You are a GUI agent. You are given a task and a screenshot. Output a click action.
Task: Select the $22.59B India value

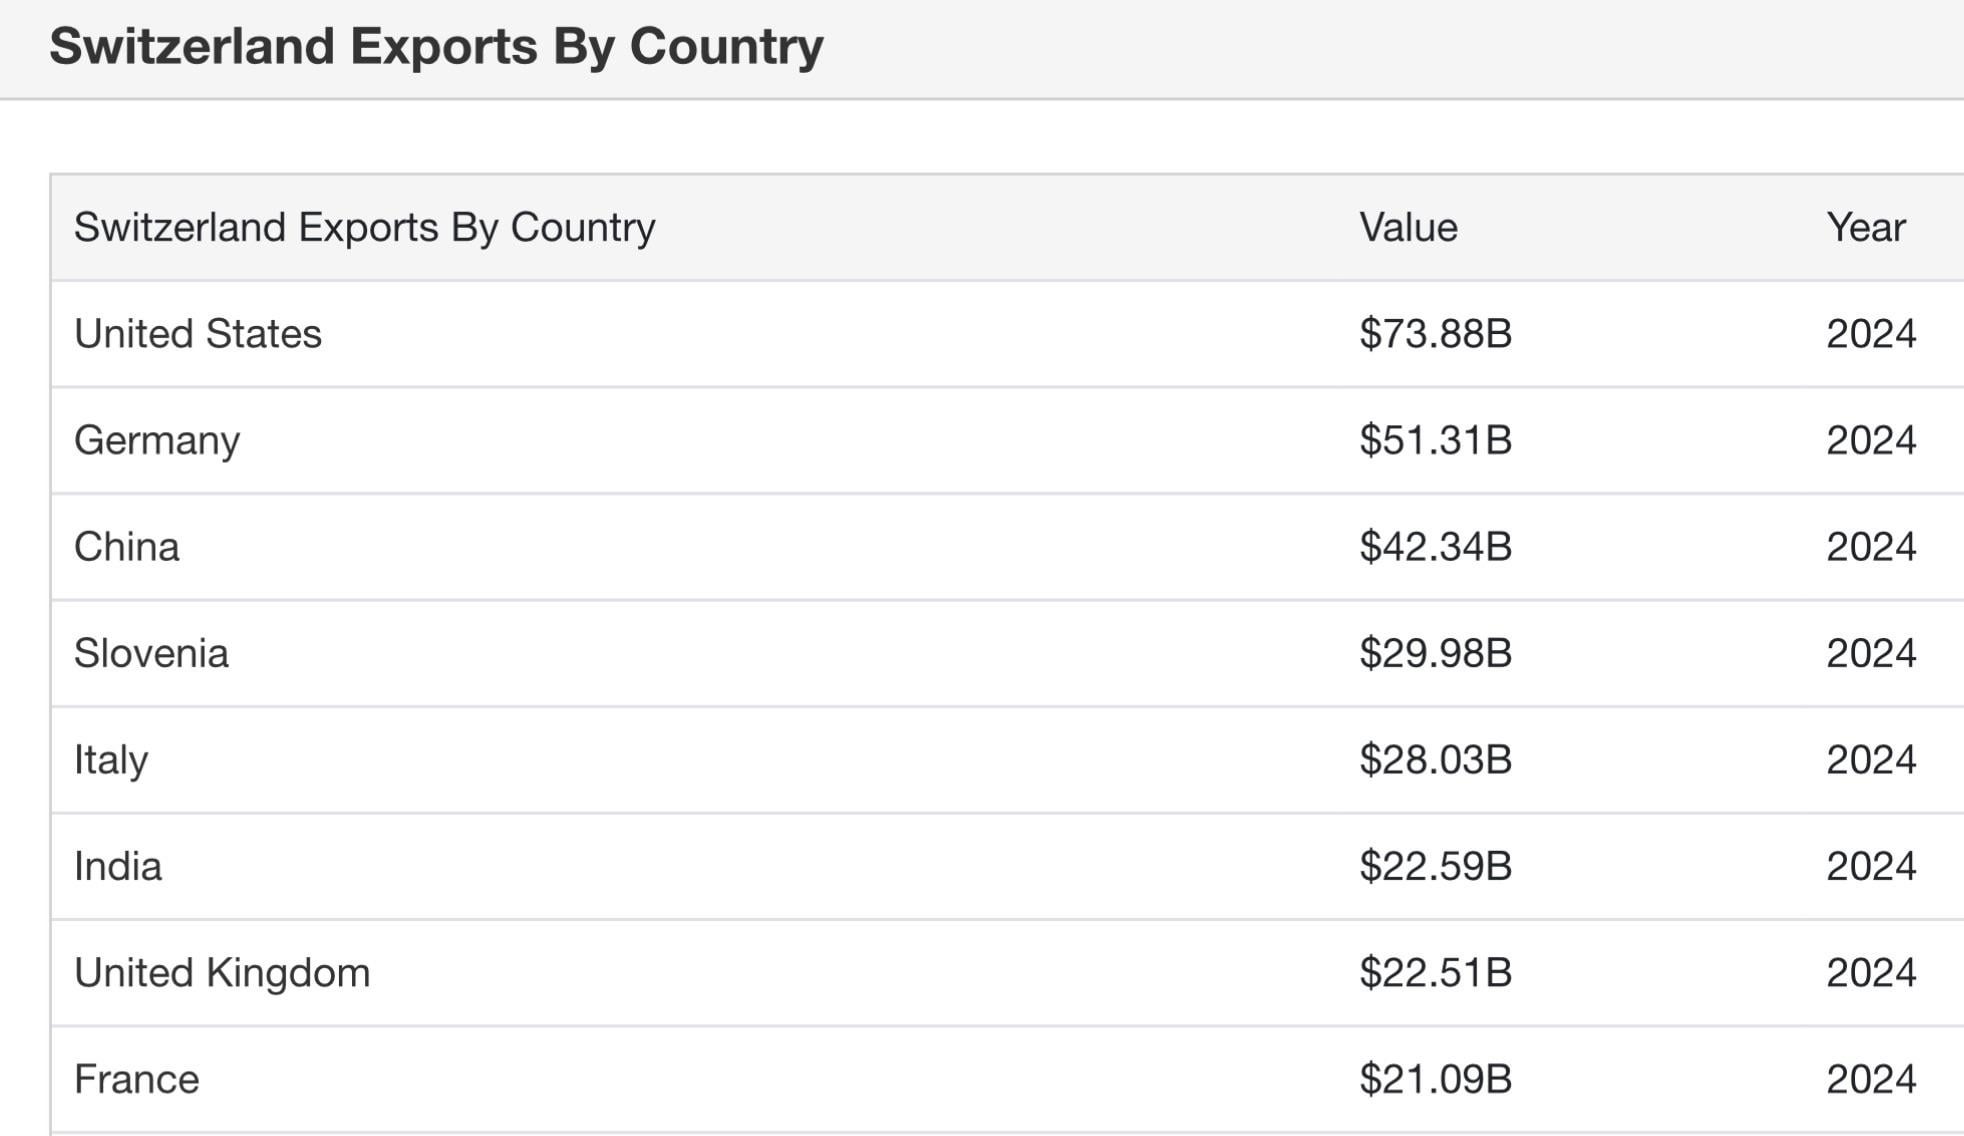click(x=1435, y=867)
